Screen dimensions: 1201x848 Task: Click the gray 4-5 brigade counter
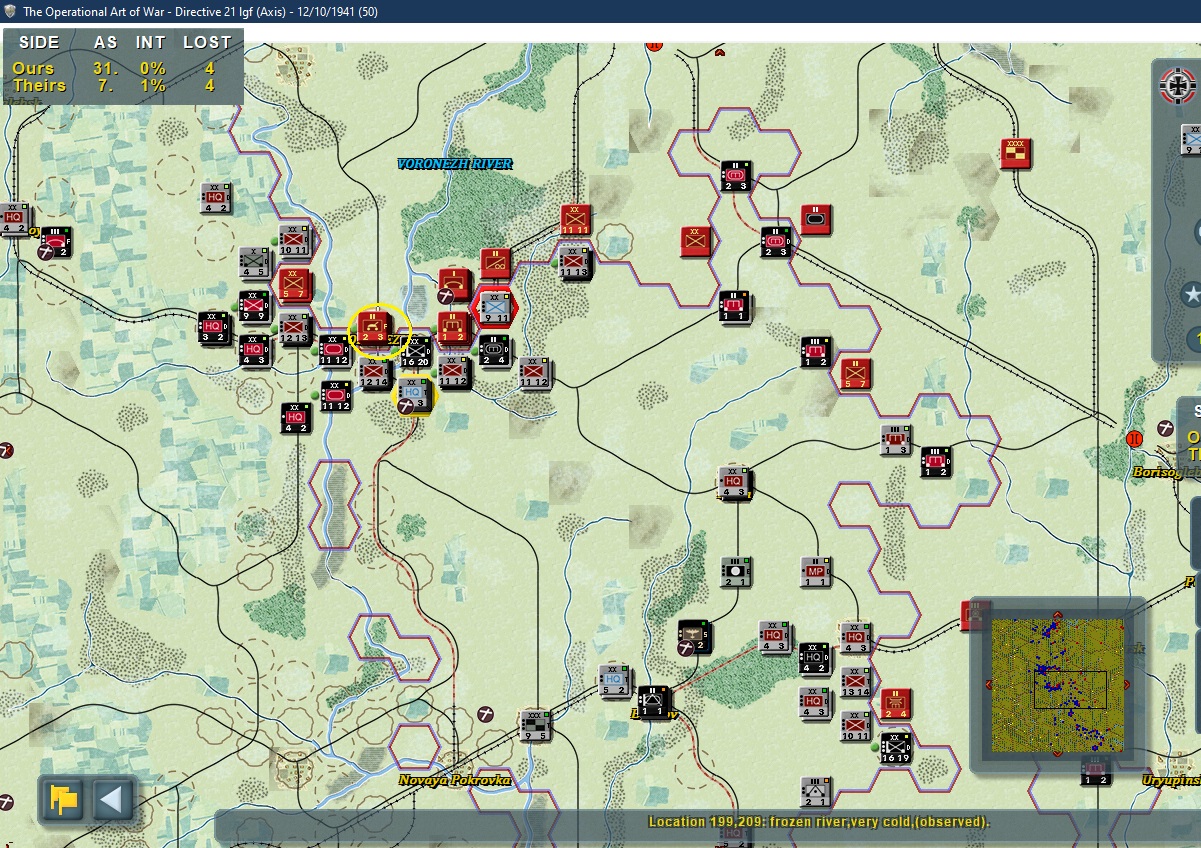[254, 261]
